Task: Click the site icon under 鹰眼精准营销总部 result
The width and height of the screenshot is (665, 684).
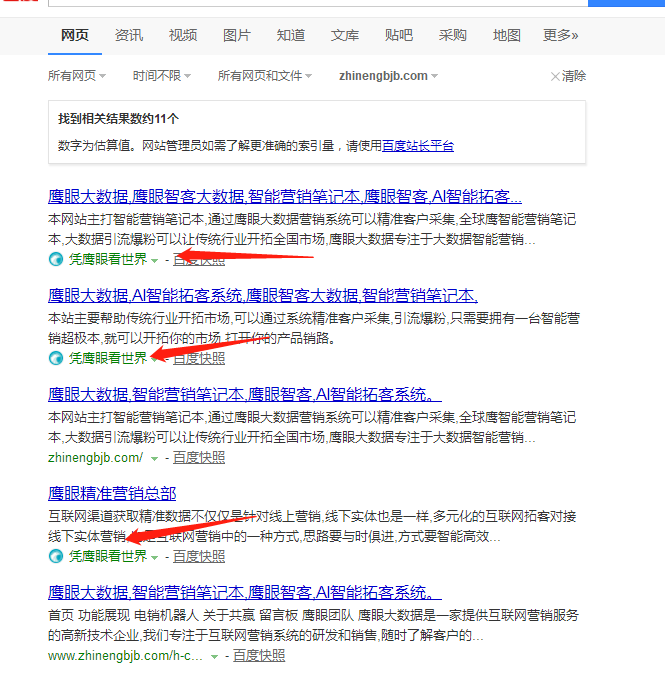Action: coord(56,556)
